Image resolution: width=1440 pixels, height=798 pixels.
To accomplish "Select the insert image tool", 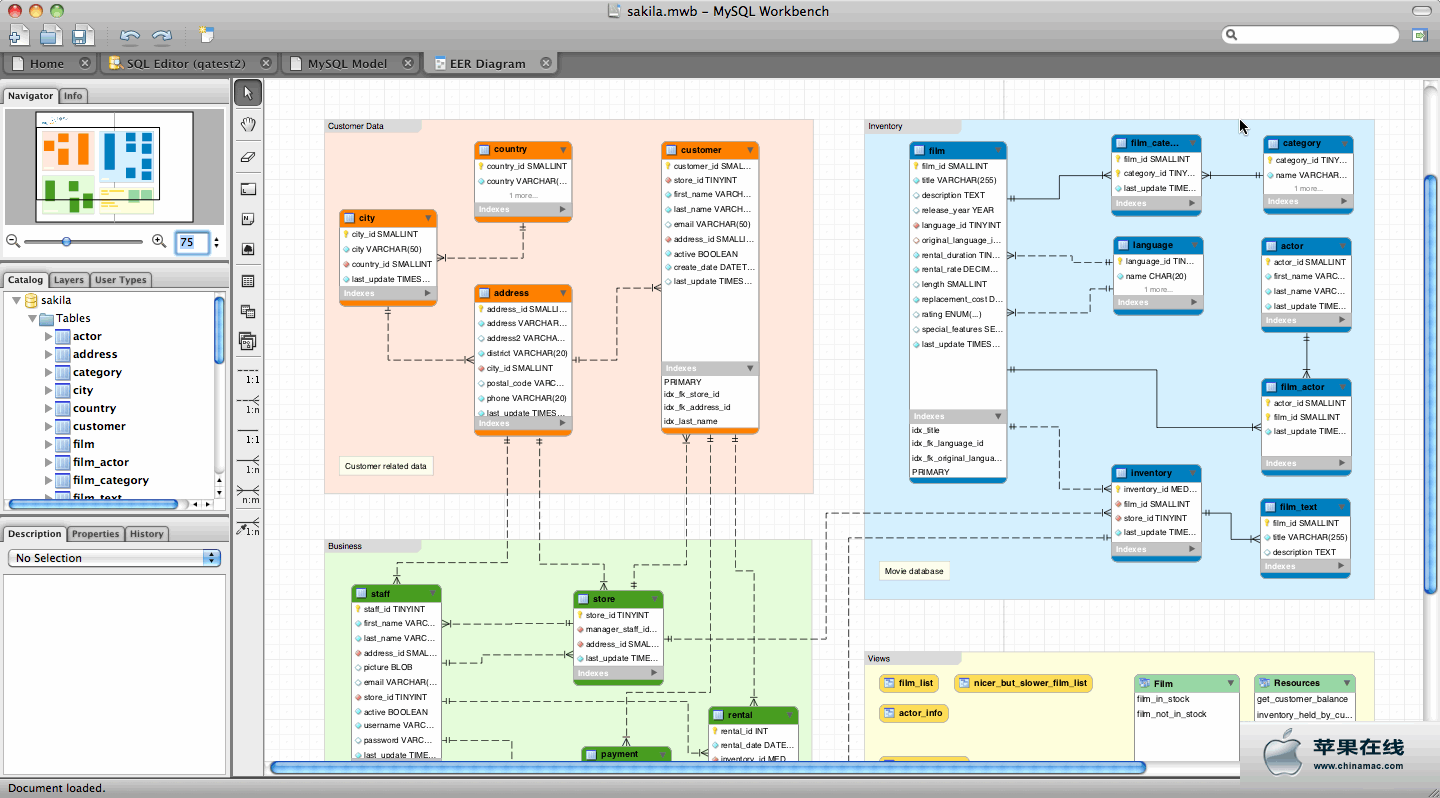I will (248, 249).
